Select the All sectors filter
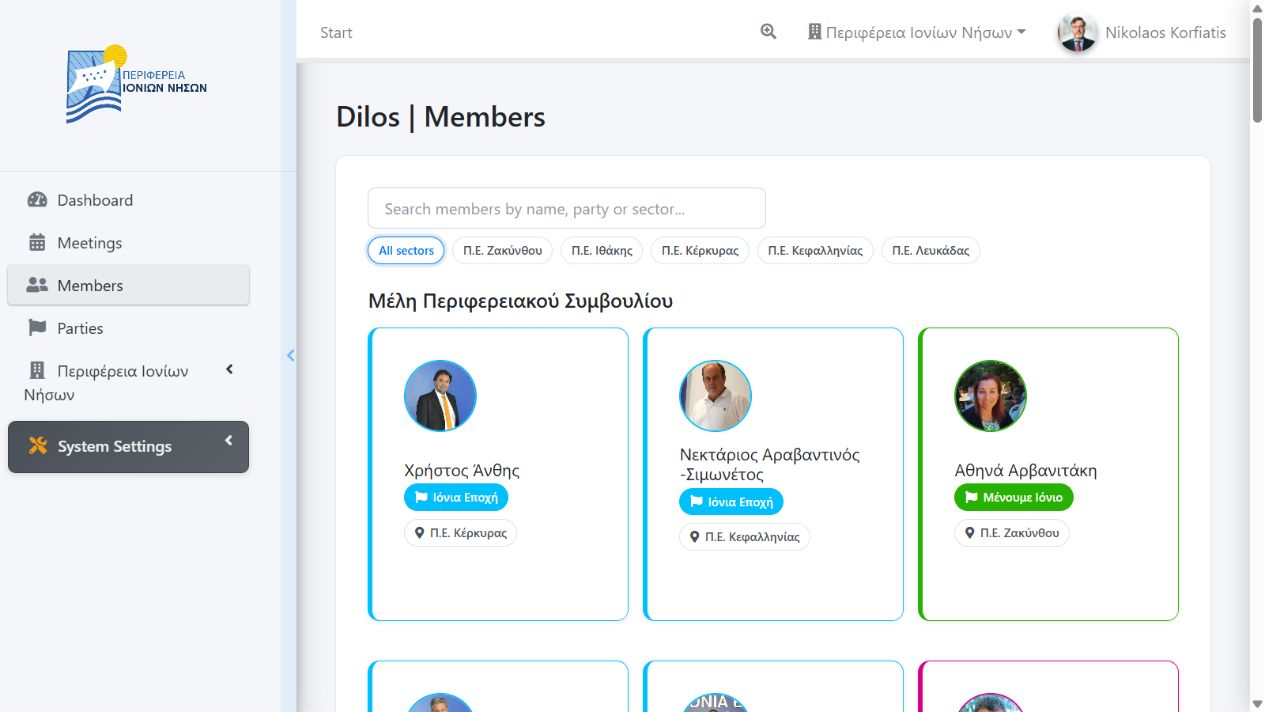The height and width of the screenshot is (712, 1265). point(406,250)
